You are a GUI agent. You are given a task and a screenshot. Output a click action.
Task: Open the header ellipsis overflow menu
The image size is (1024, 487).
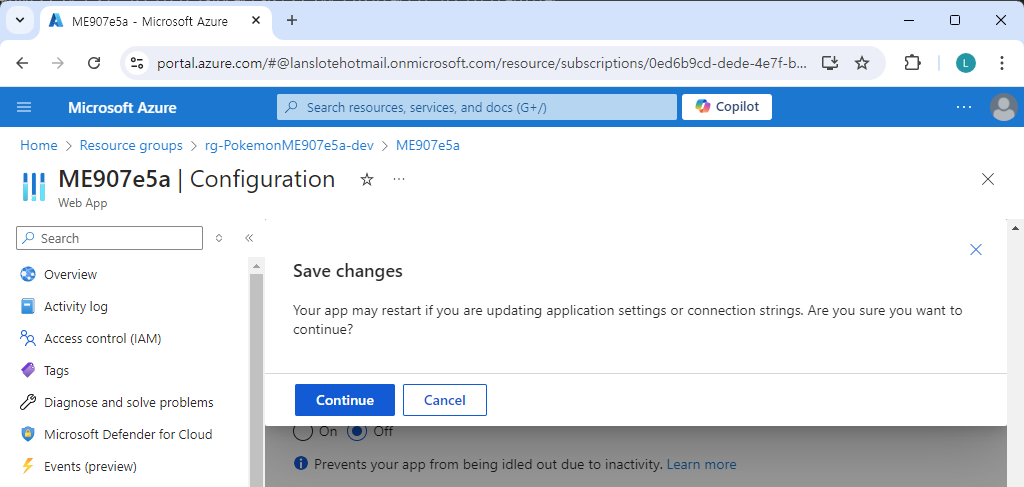click(964, 107)
